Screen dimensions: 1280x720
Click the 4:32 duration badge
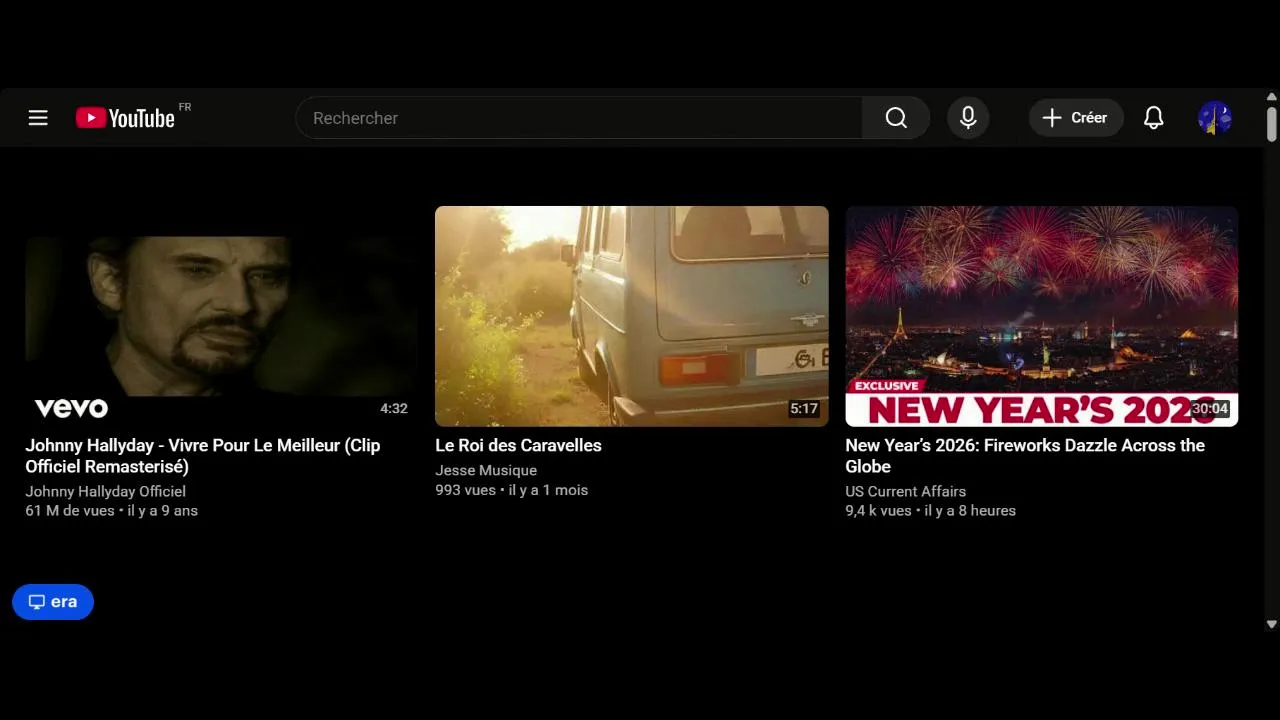tap(394, 409)
